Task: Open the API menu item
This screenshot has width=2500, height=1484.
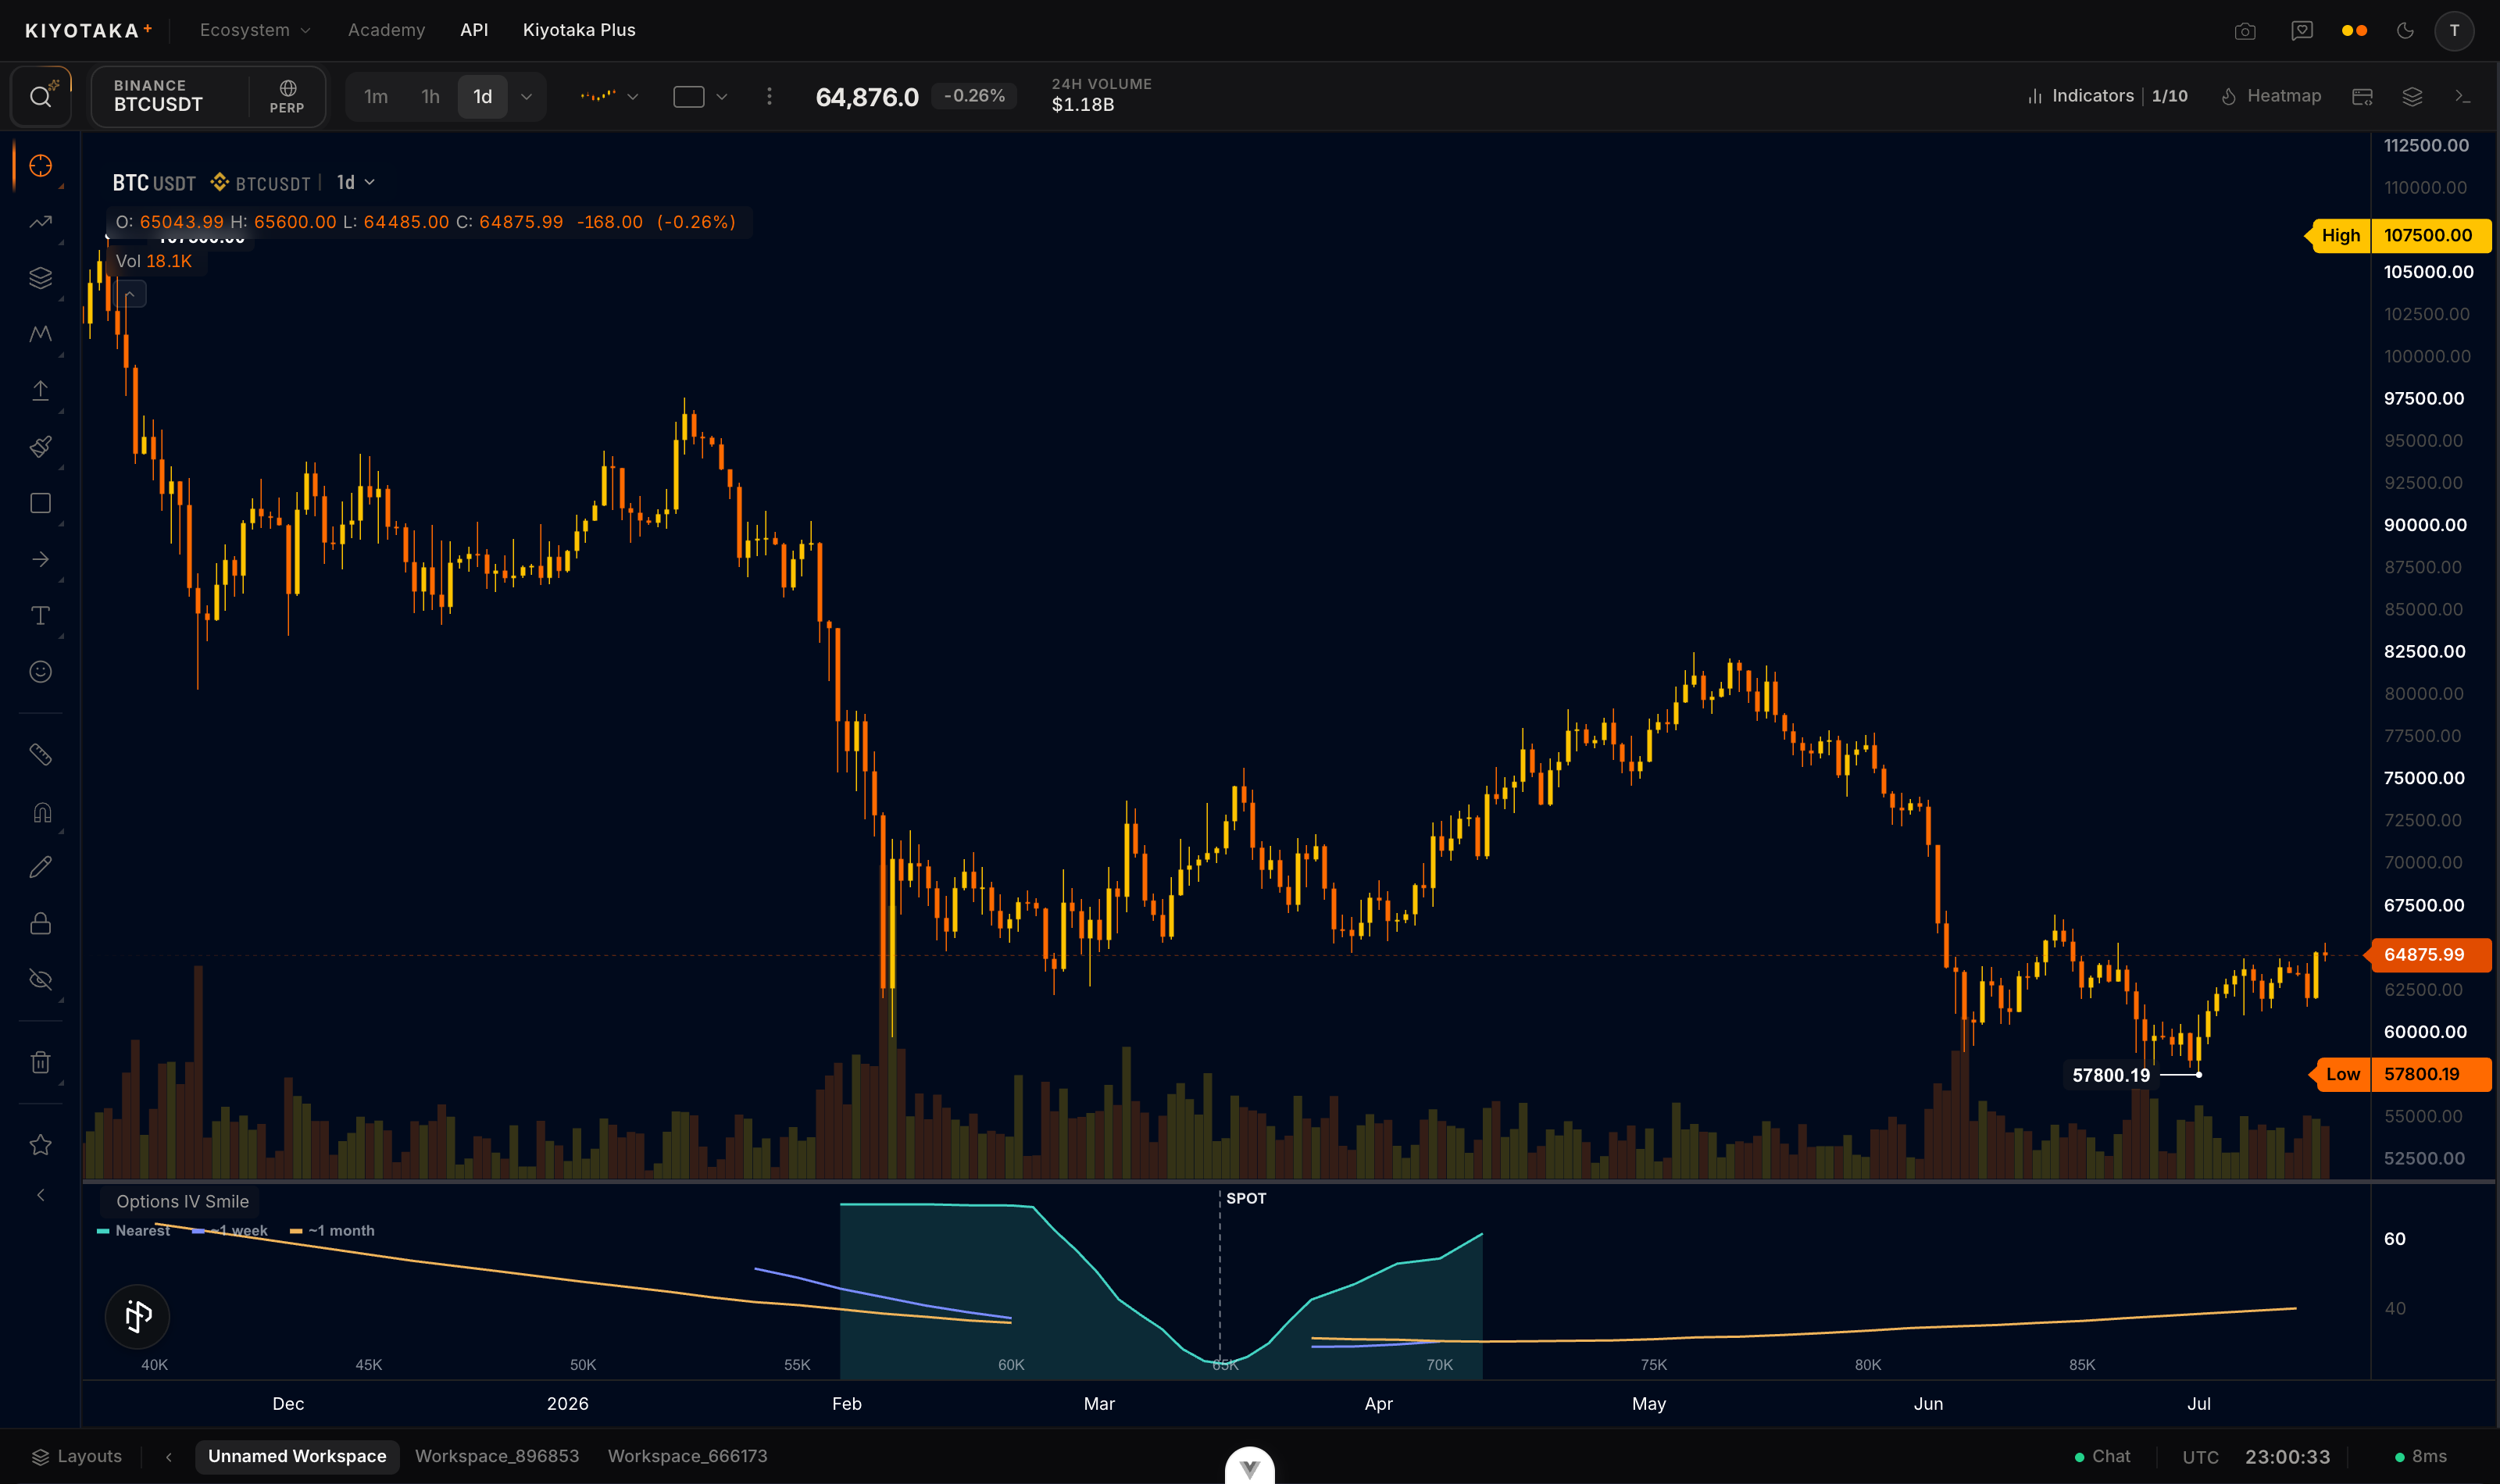Action: coord(474,30)
